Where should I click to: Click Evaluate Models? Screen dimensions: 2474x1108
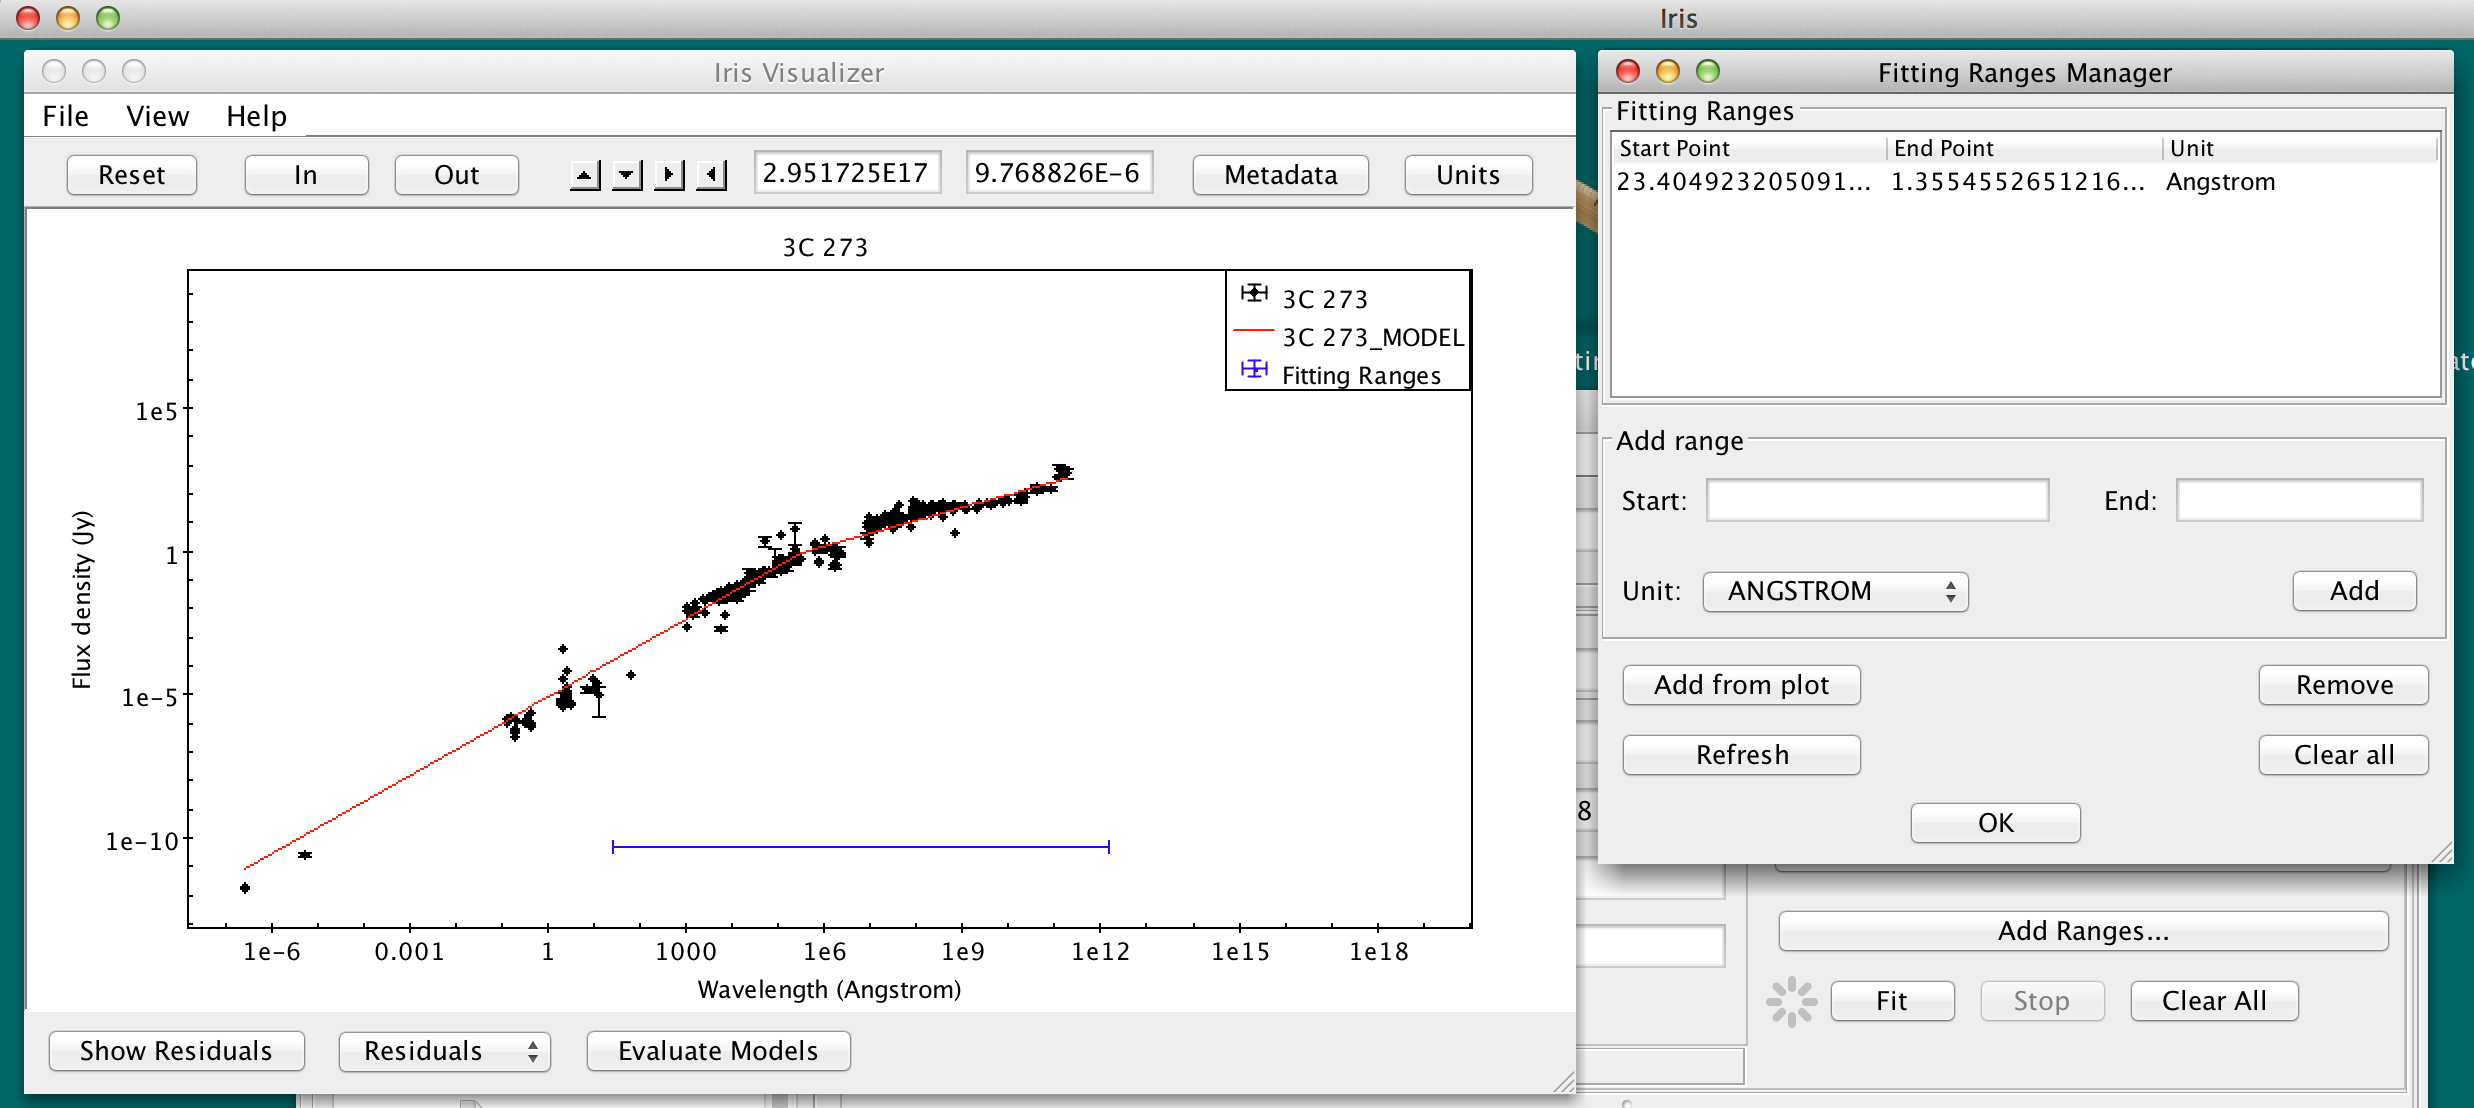tap(718, 1051)
